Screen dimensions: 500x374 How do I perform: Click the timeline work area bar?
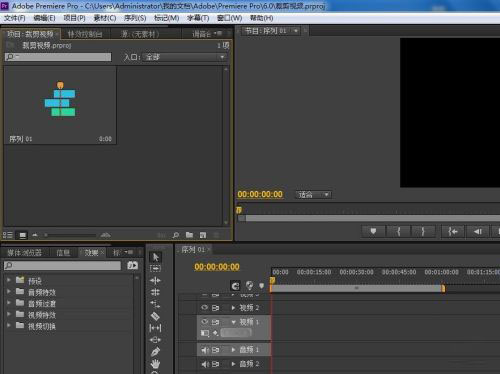coord(357,288)
